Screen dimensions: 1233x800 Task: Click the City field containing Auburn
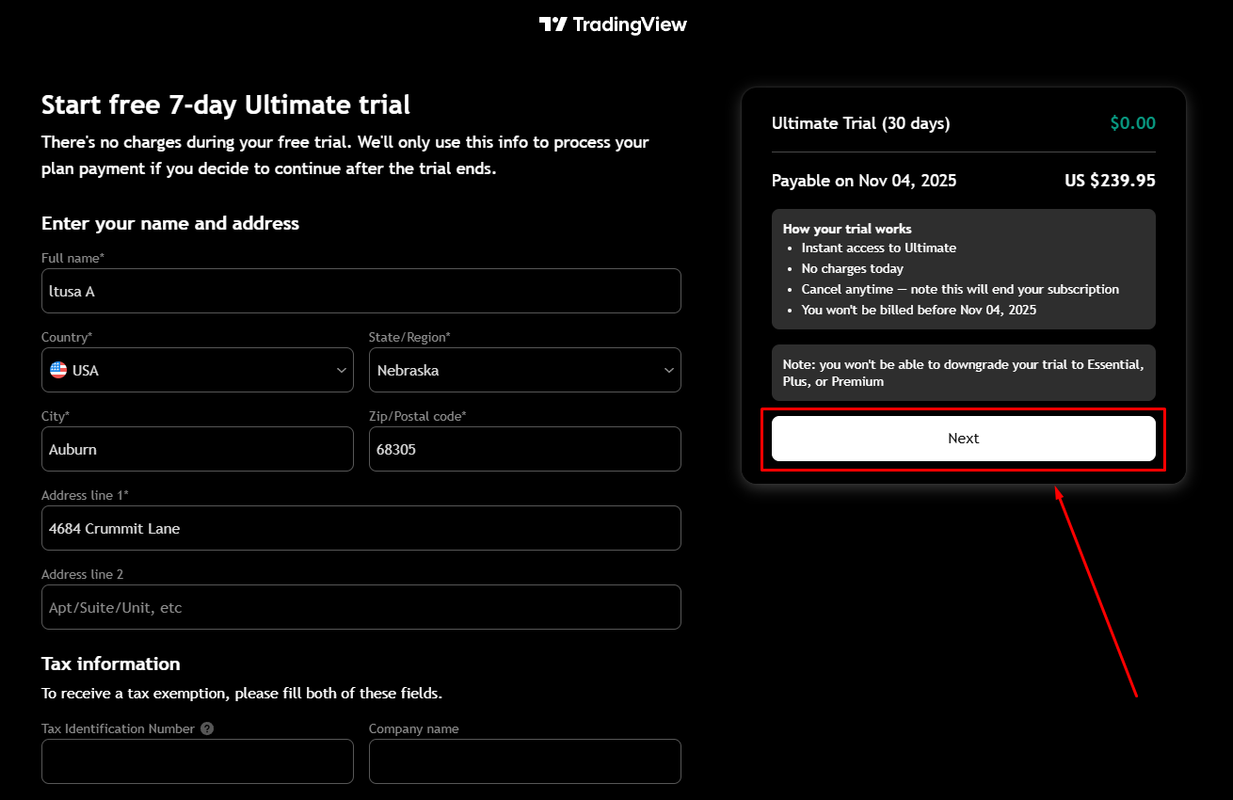tap(197, 449)
